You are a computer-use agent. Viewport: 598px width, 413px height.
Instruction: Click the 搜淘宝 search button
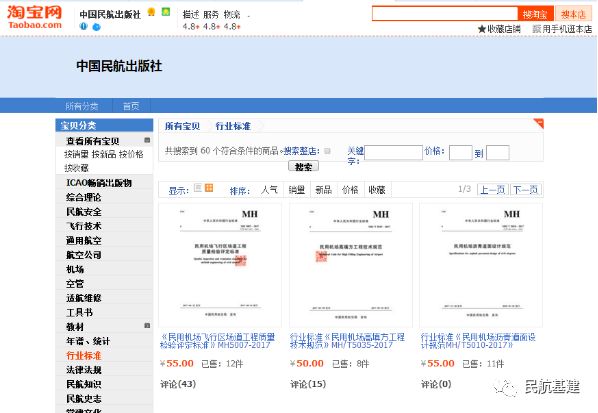535,14
